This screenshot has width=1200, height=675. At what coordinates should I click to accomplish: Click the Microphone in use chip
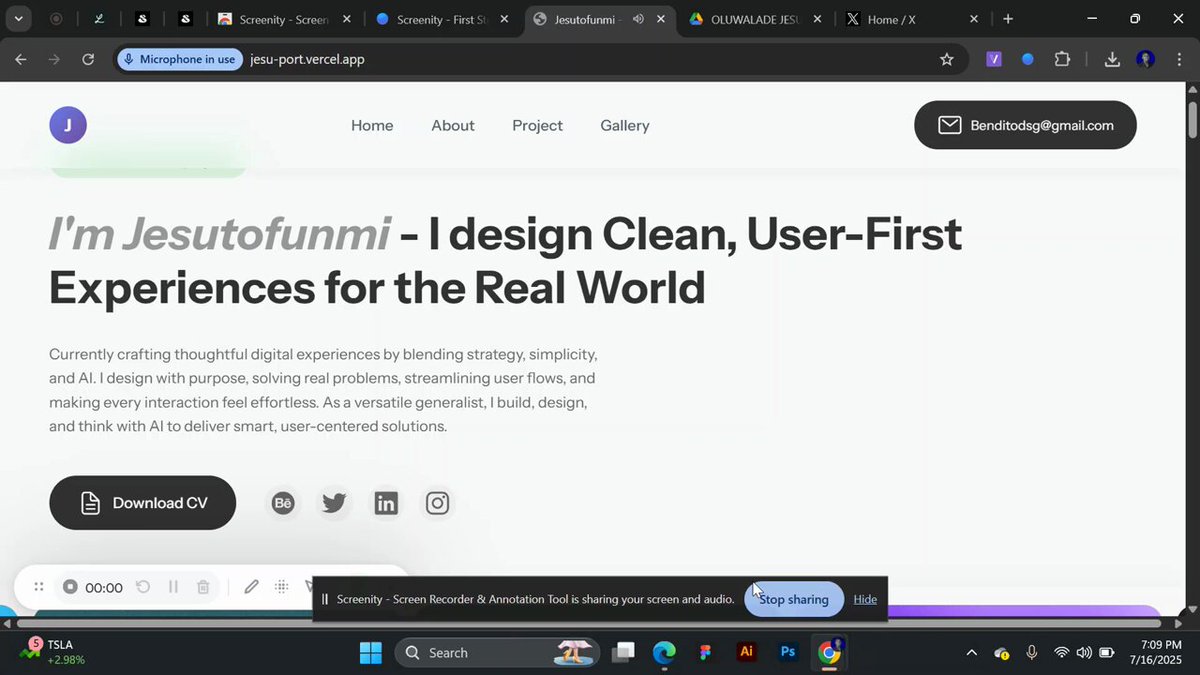tap(179, 59)
